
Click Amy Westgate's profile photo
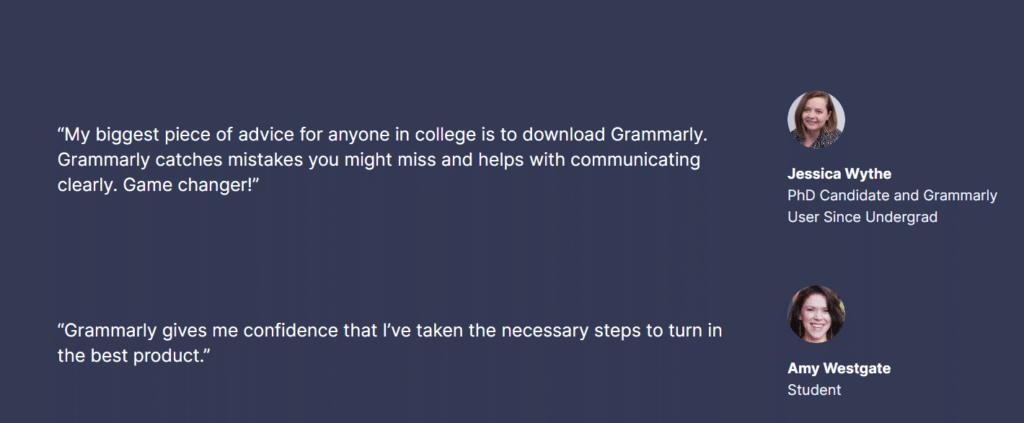pyautogui.click(x=816, y=314)
